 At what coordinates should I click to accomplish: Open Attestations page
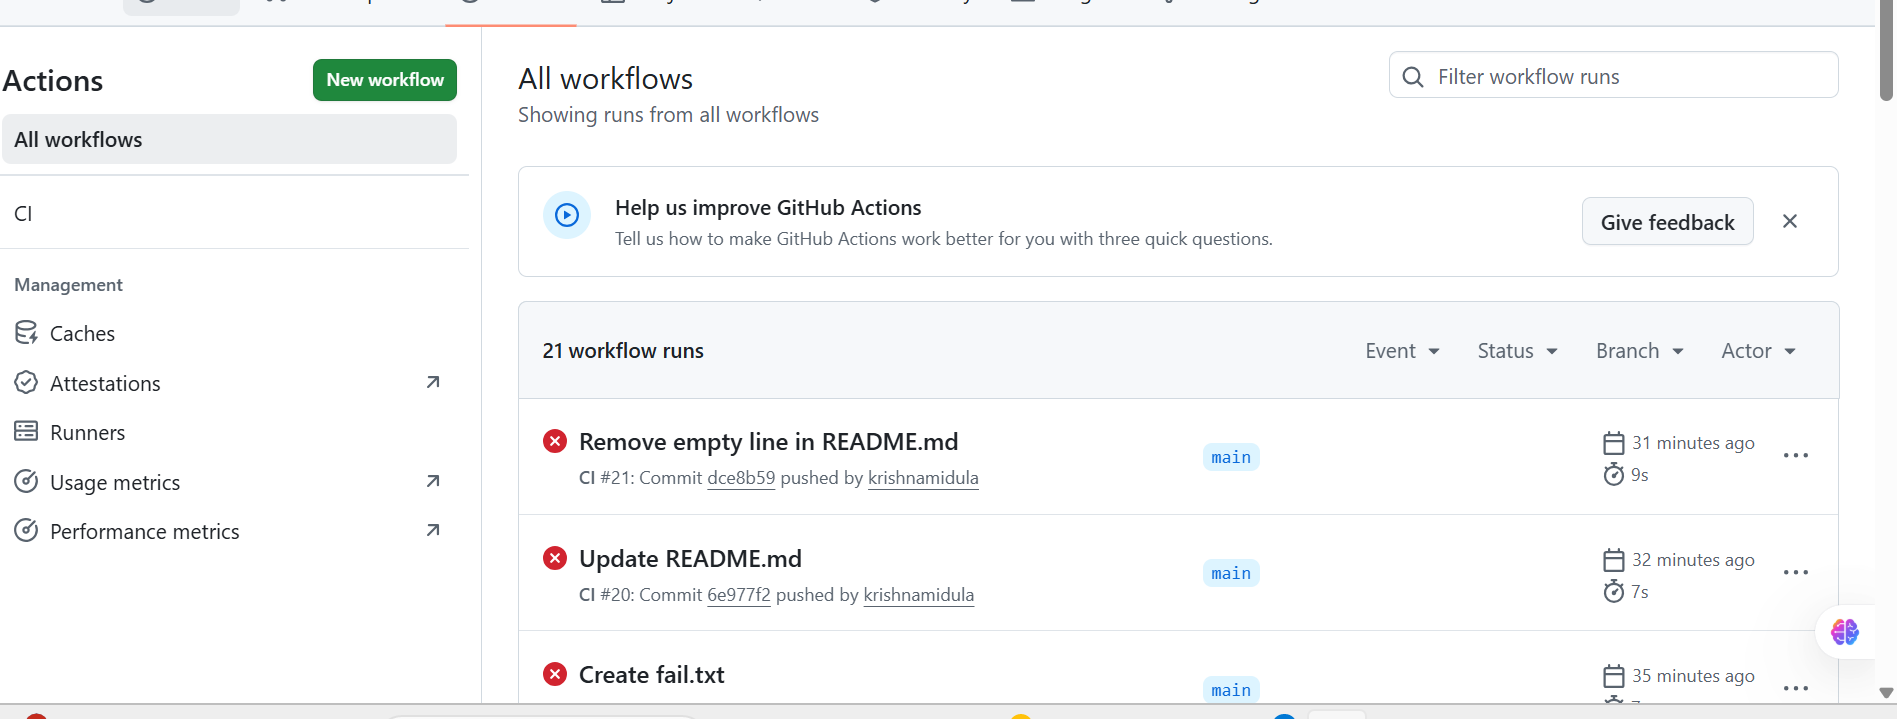click(x=105, y=383)
